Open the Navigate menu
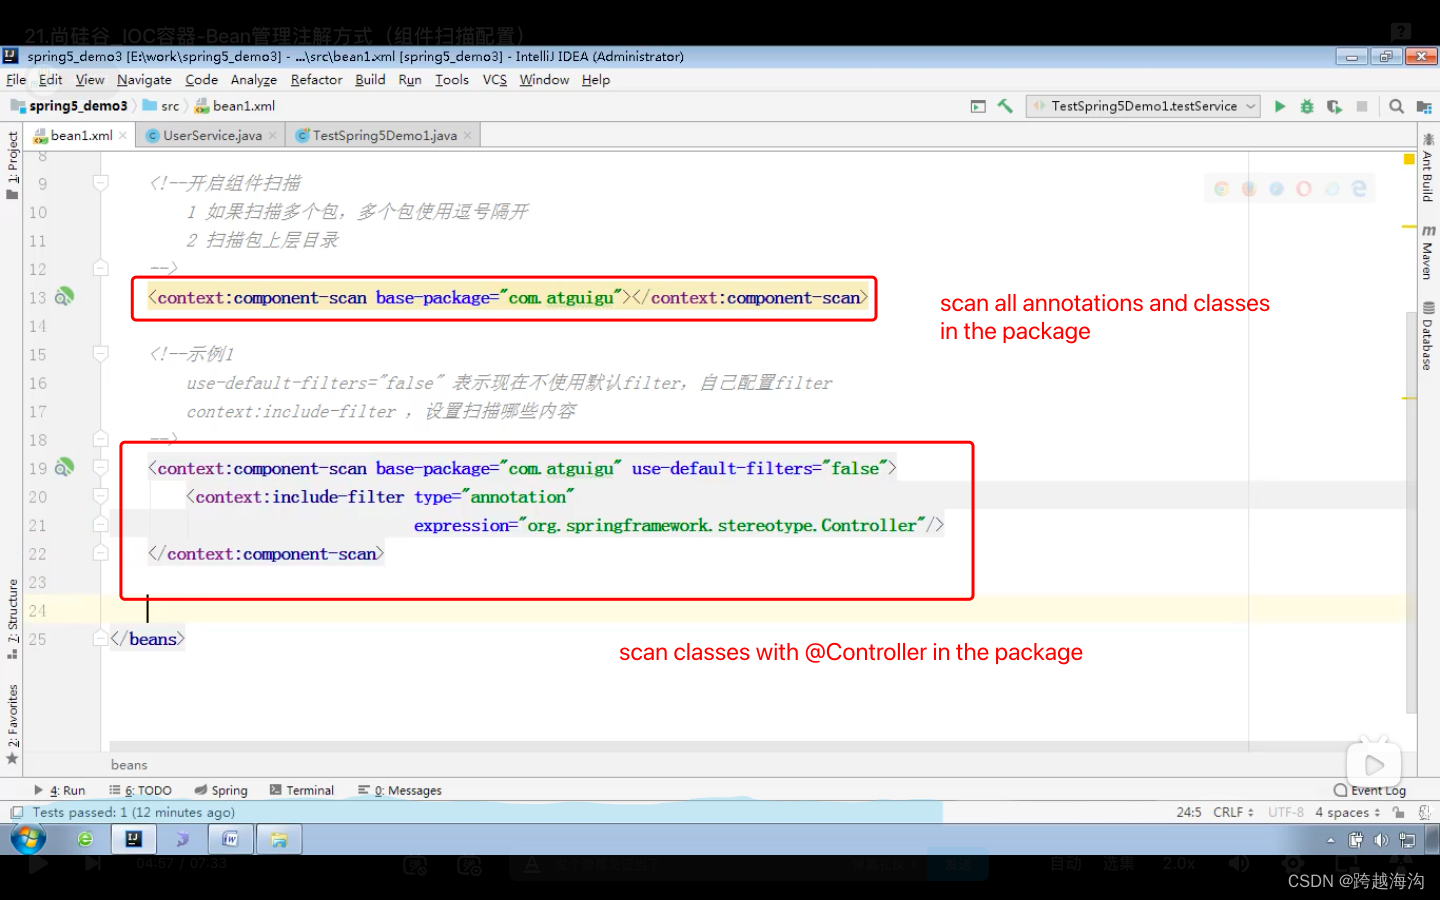The width and height of the screenshot is (1440, 900). point(144,80)
